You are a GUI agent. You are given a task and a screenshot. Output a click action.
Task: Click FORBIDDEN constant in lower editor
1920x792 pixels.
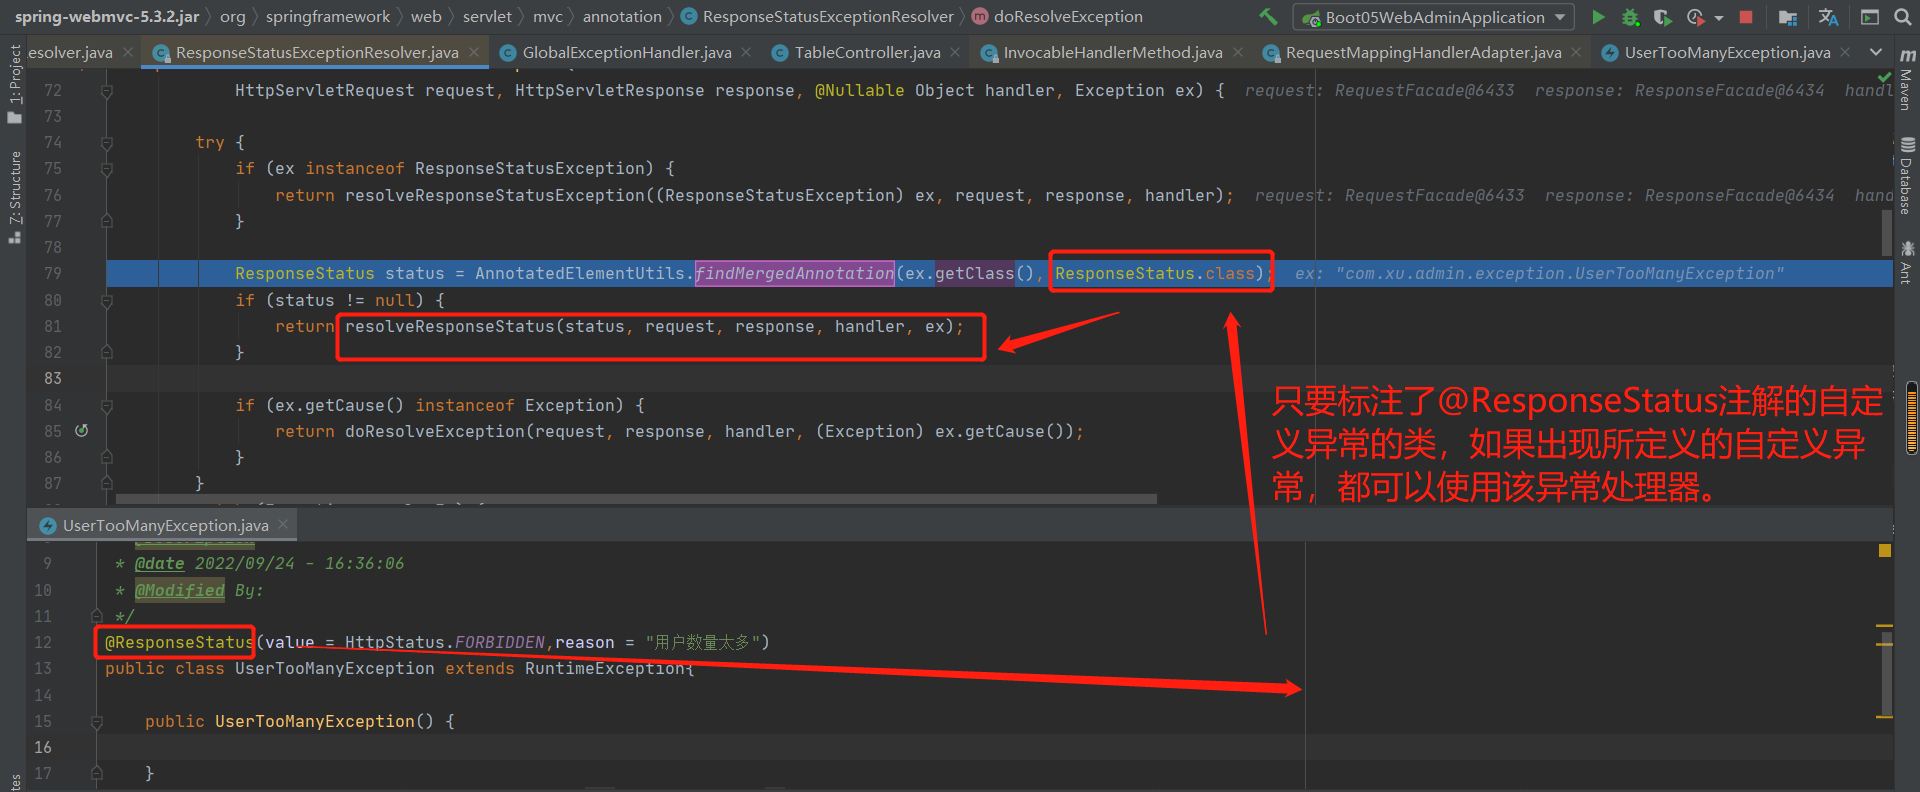click(x=500, y=642)
